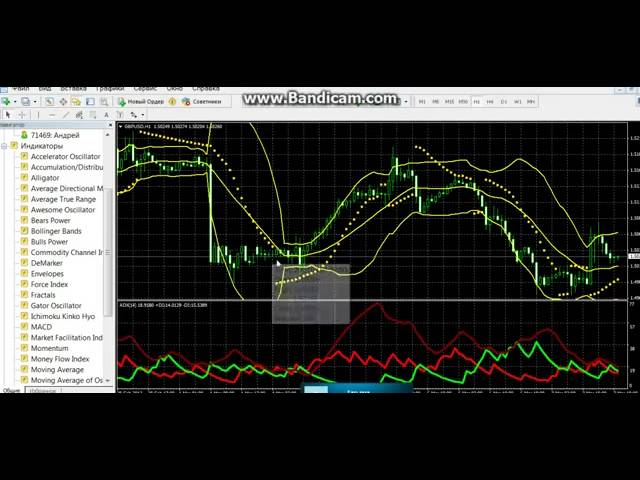Open the Сервис menu
640x480 pixels.
pos(145,89)
